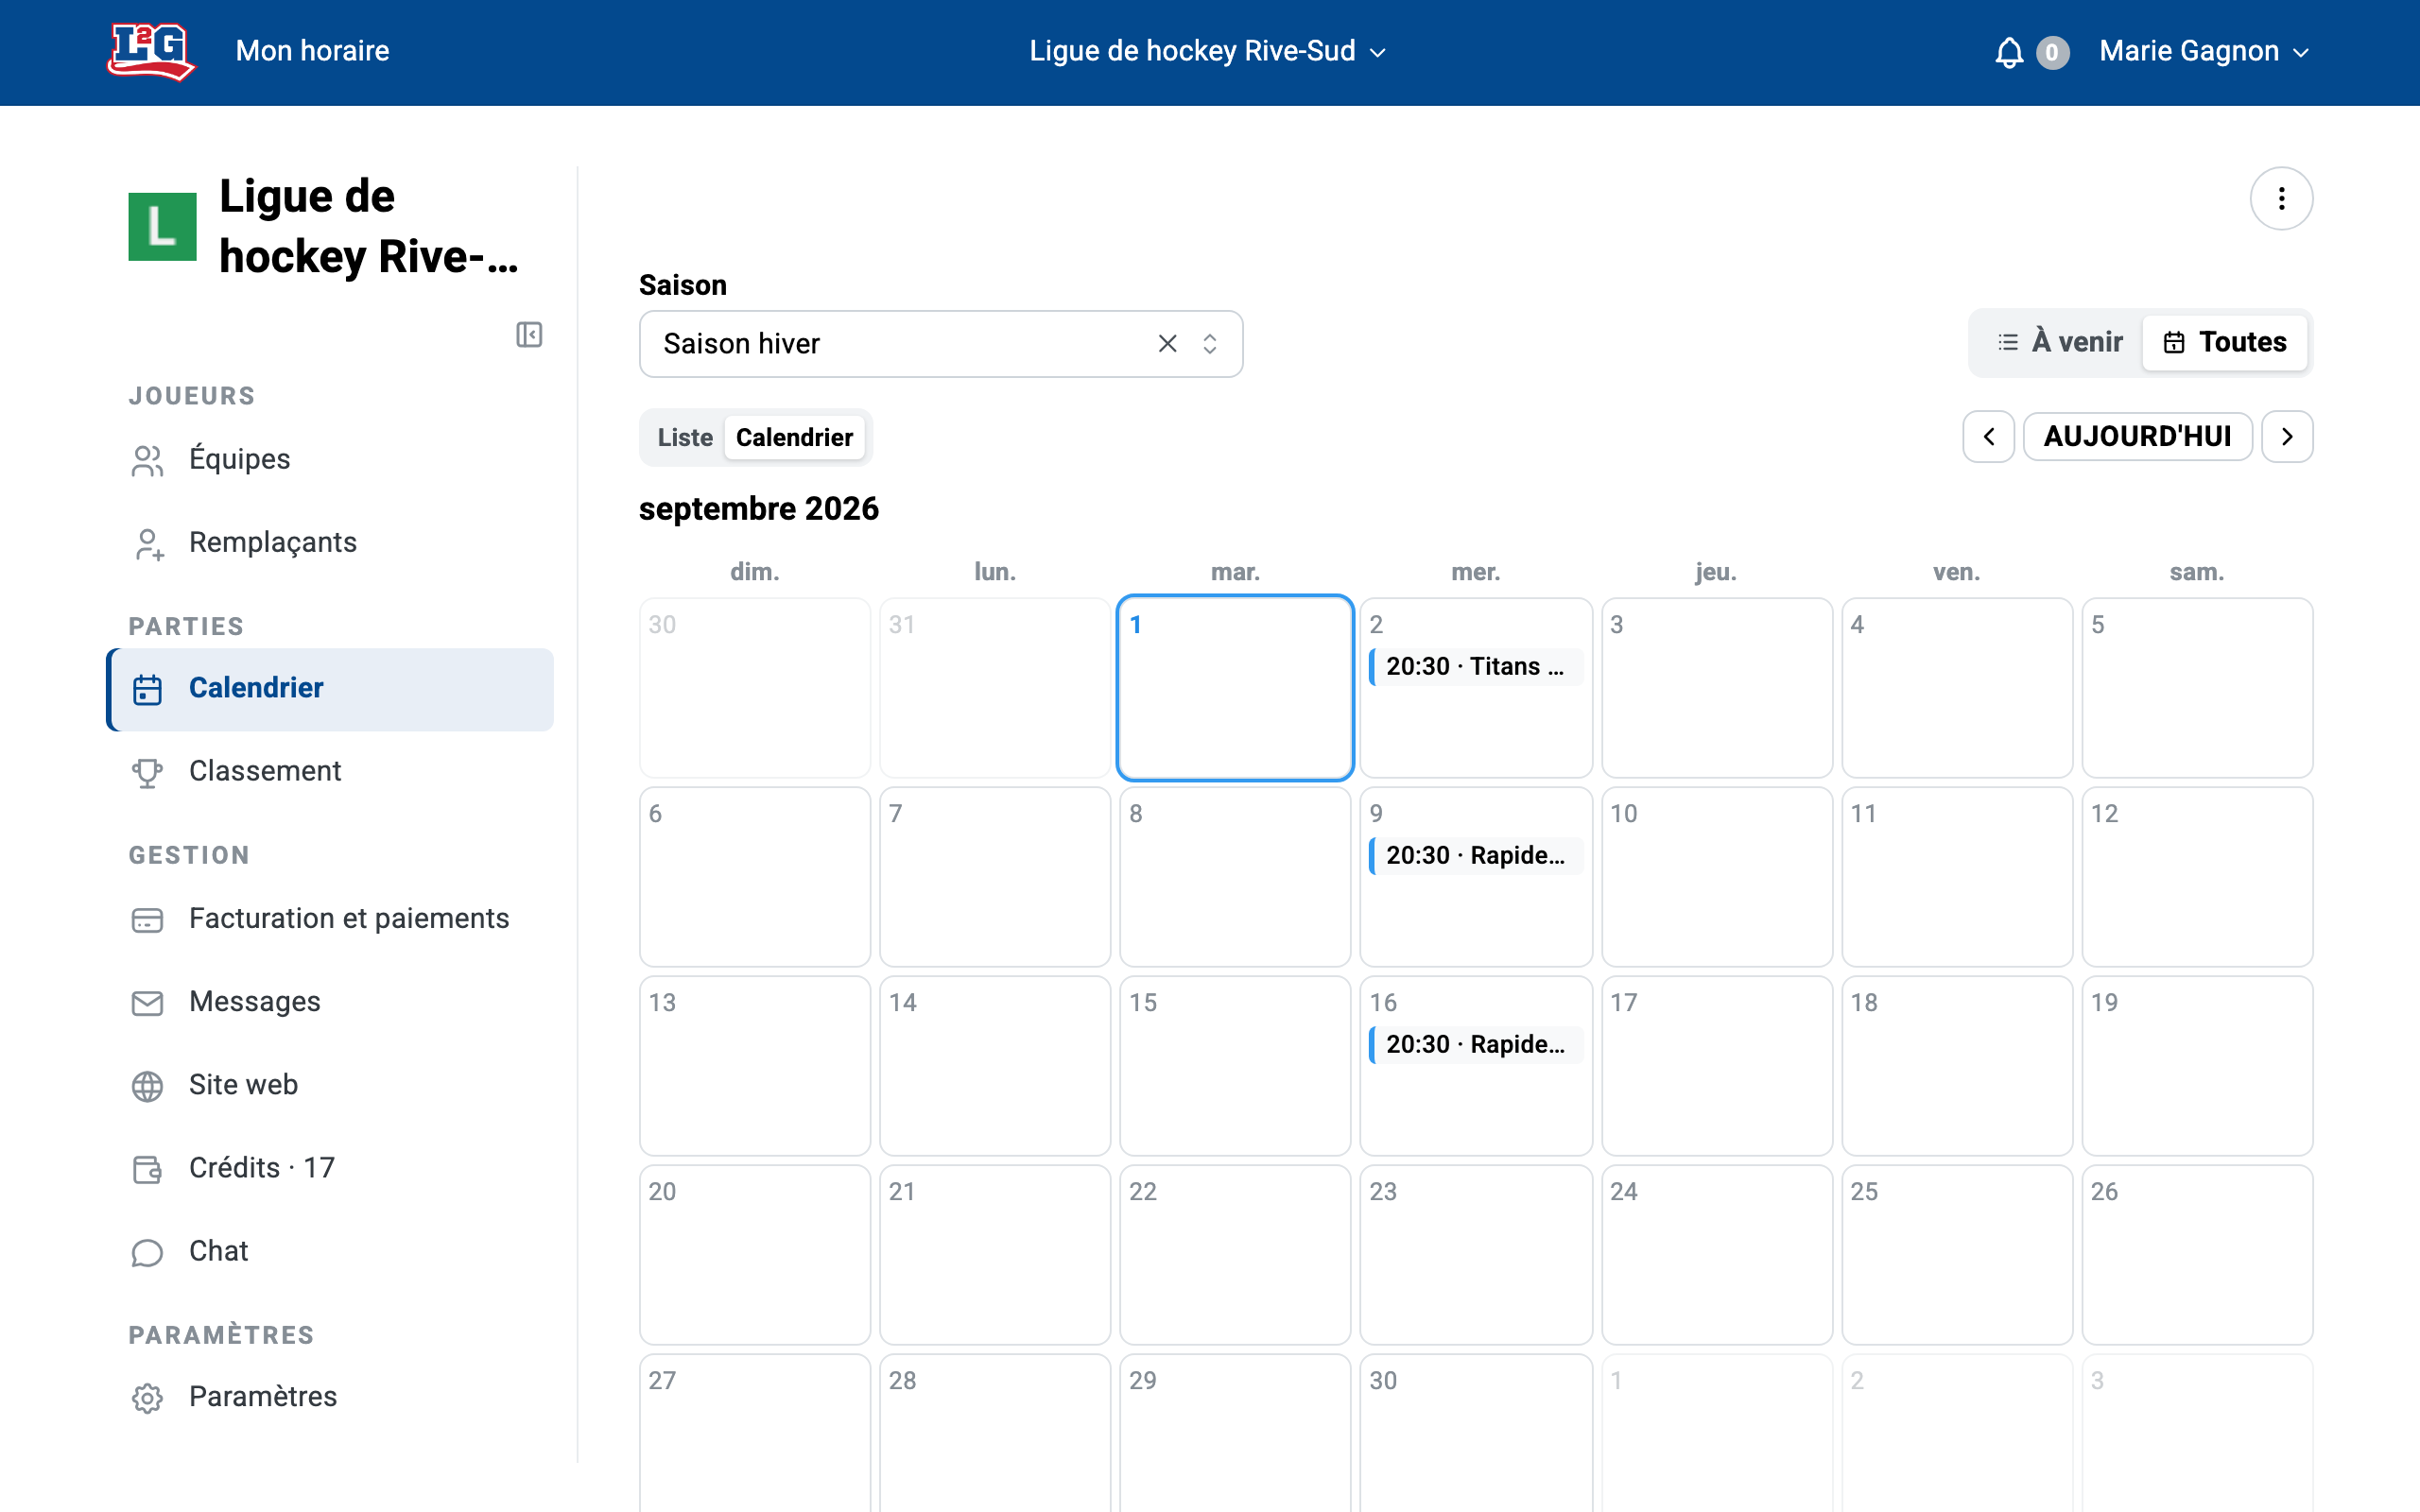Go to next month
The width and height of the screenshot is (2420, 1512).
[x=2287, y=437]
